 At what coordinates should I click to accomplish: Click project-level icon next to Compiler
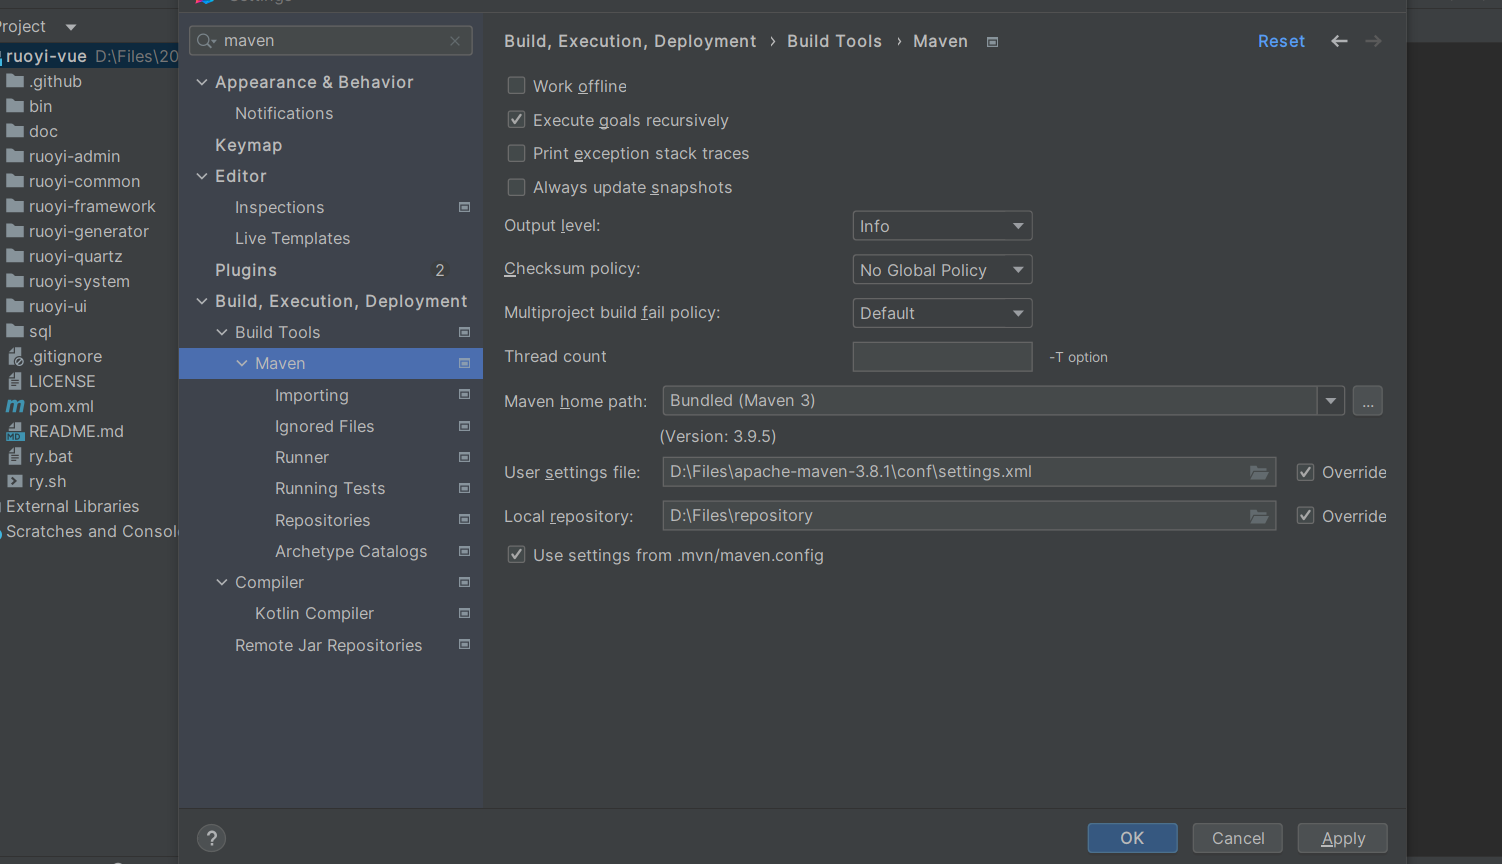click(464, 582)
